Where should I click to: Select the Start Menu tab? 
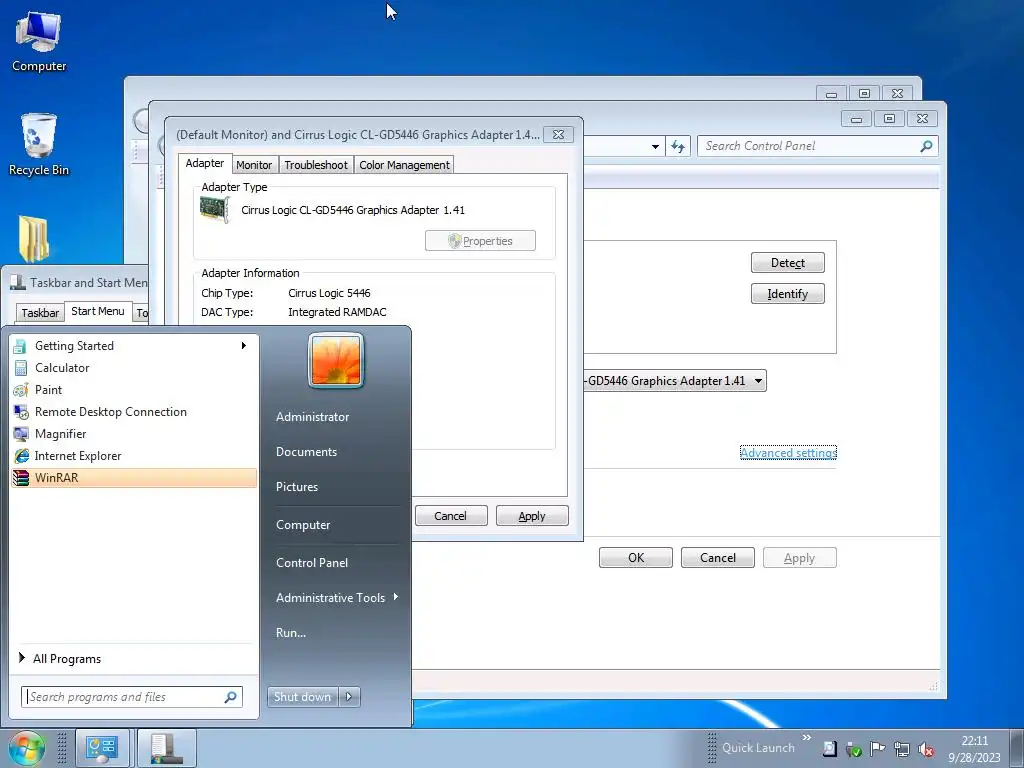click(98, 311)
